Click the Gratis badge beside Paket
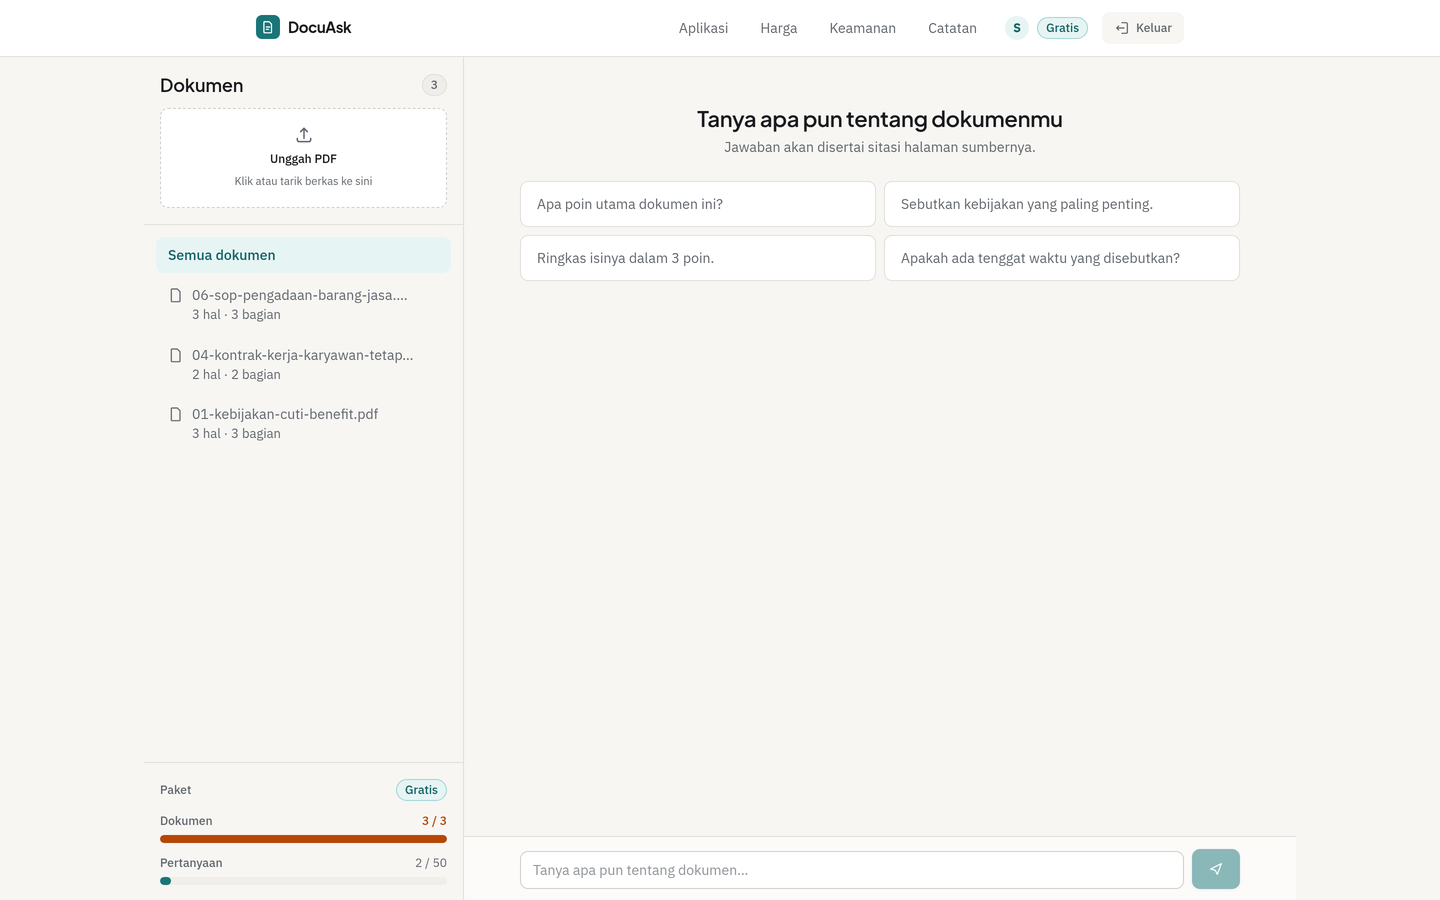 (x=421, y=790)
